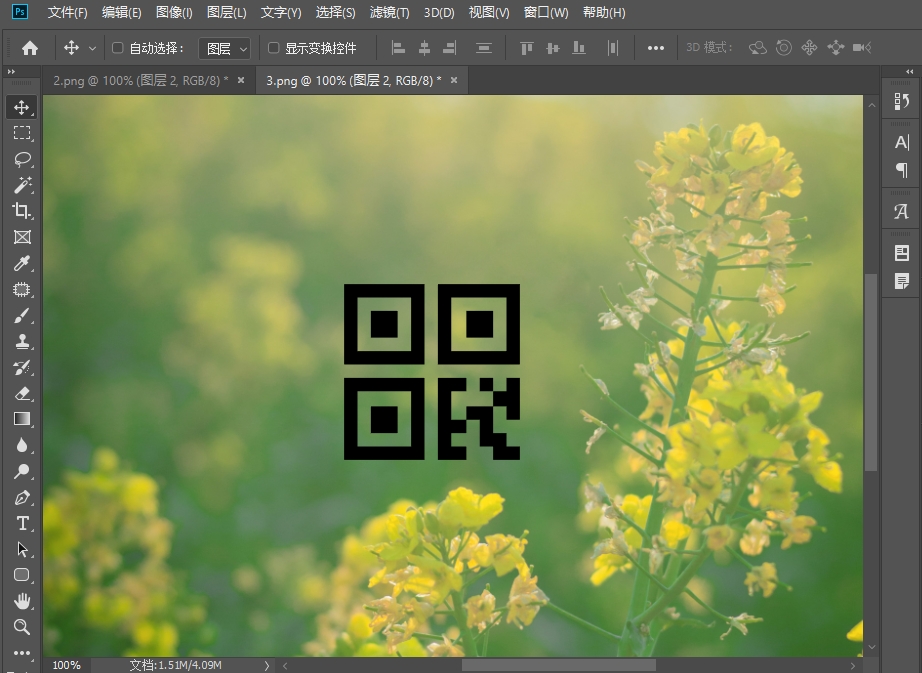
Task: Select the Dodge tool
Action: [x=22, y=471]
